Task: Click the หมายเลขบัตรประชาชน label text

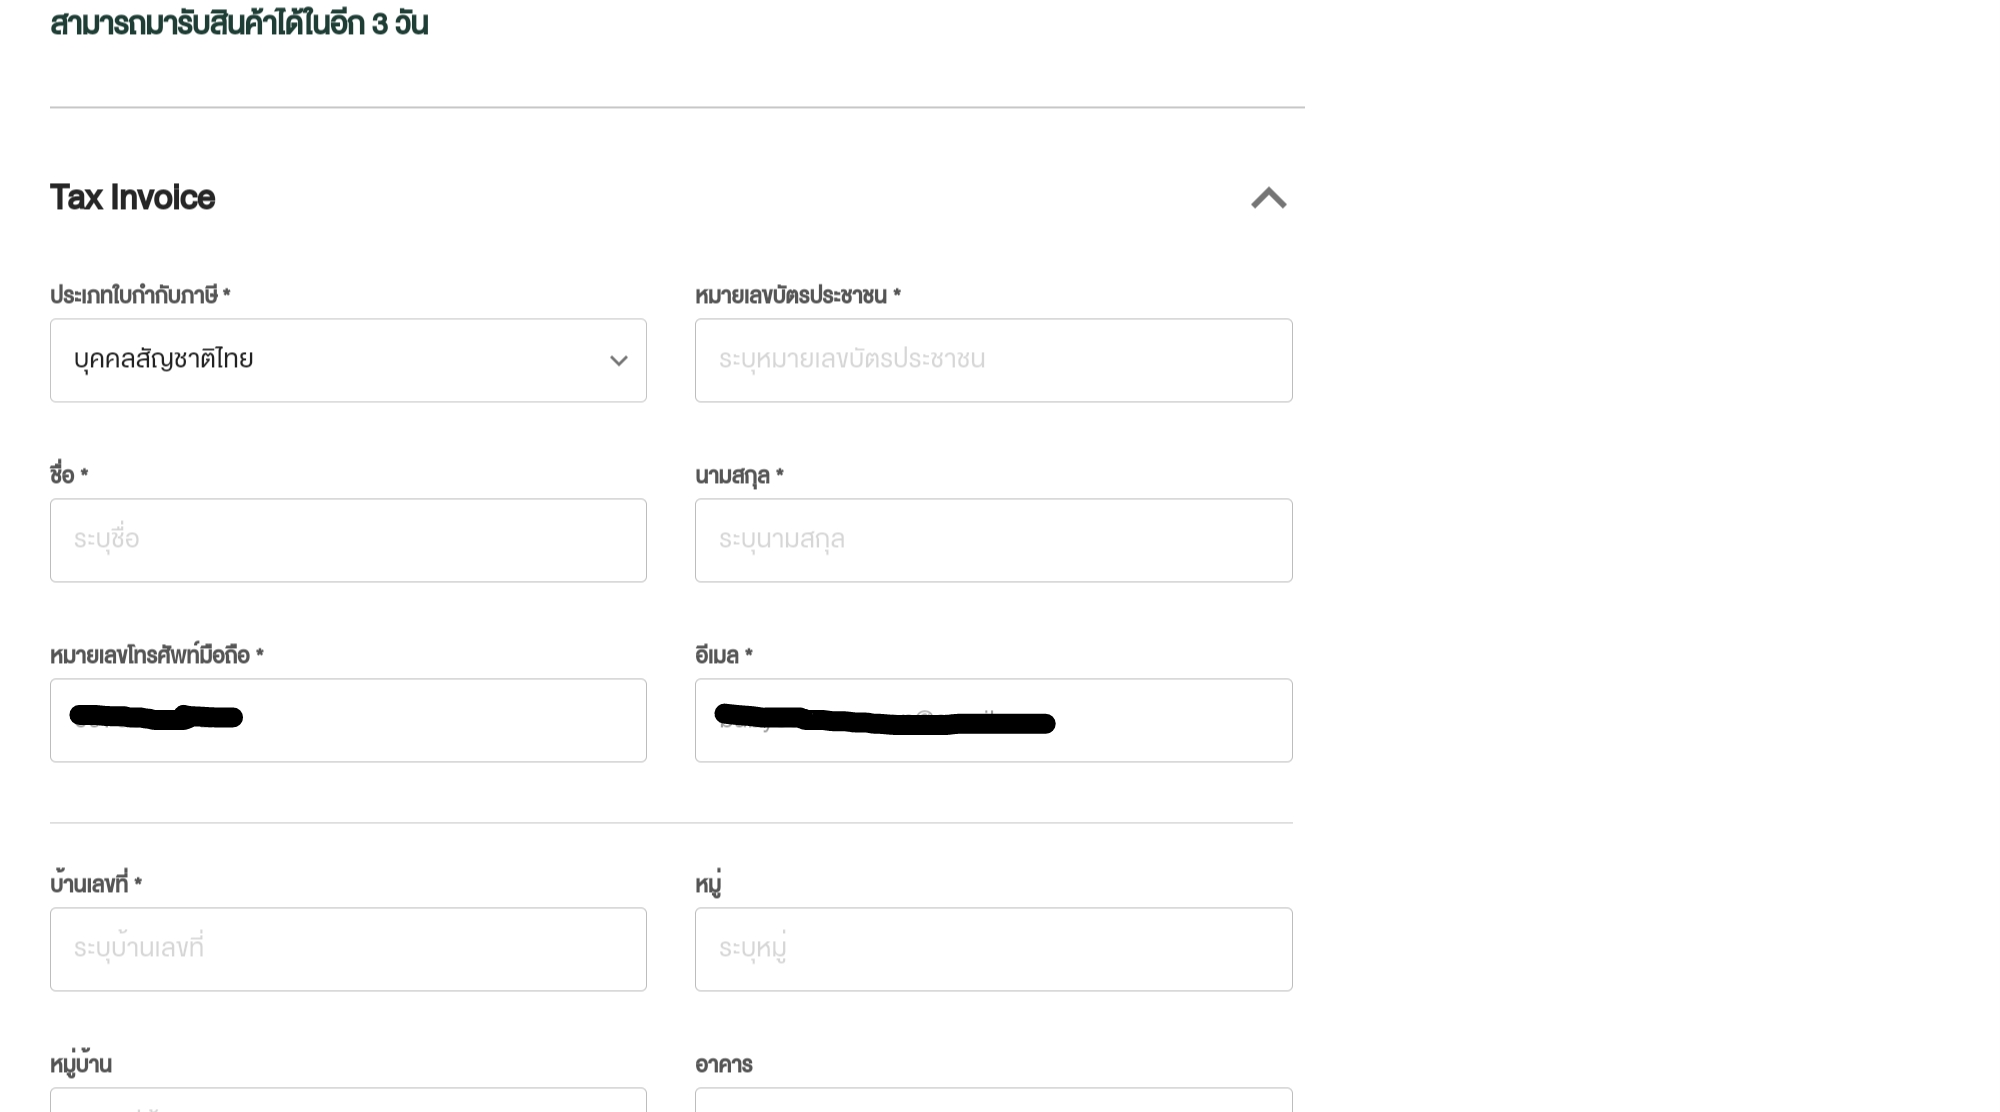Action: tap(791, 295)
